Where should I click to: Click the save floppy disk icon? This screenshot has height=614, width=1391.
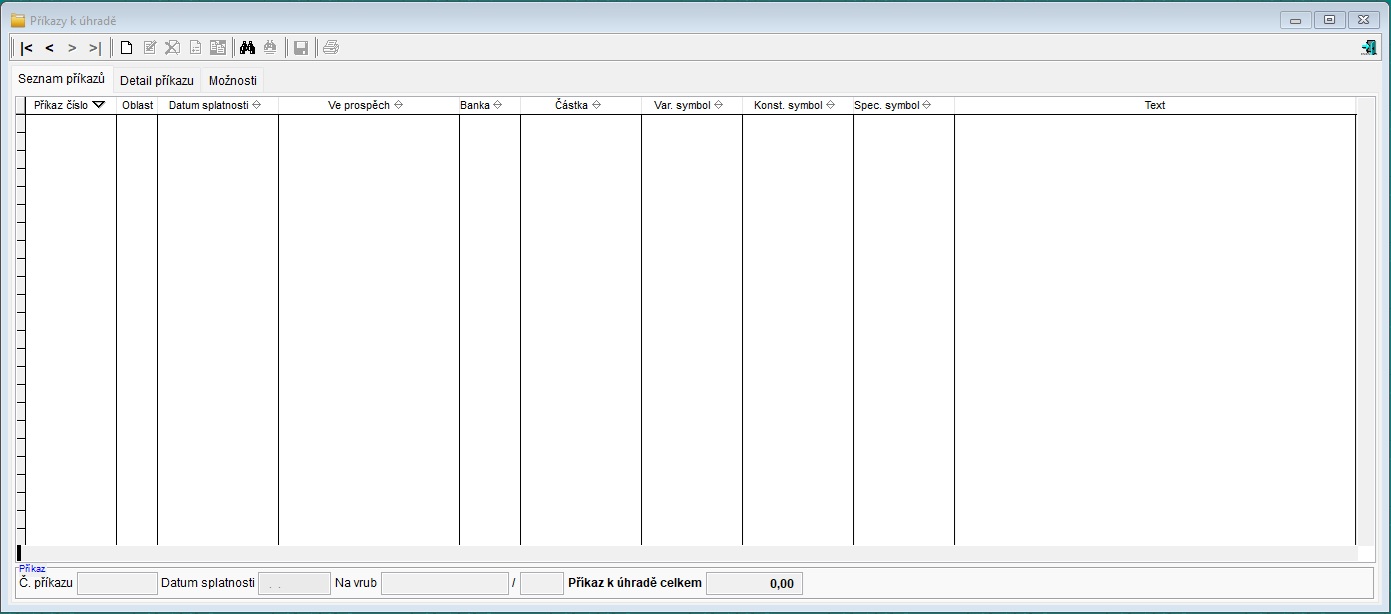point(300,47)
